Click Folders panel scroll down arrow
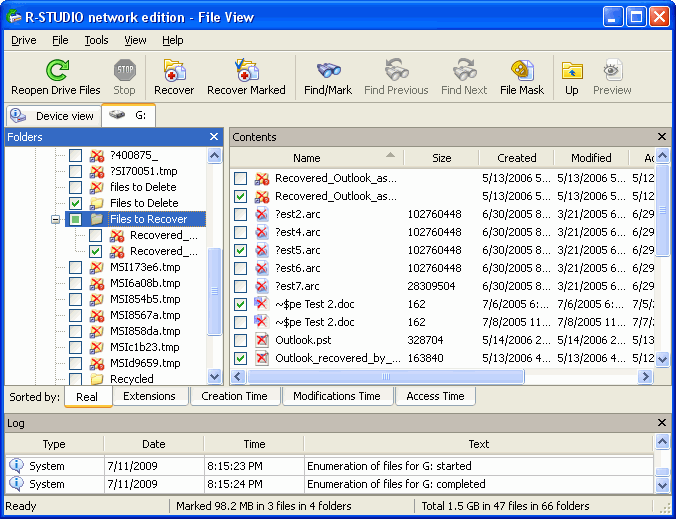 tap(214, 376)
